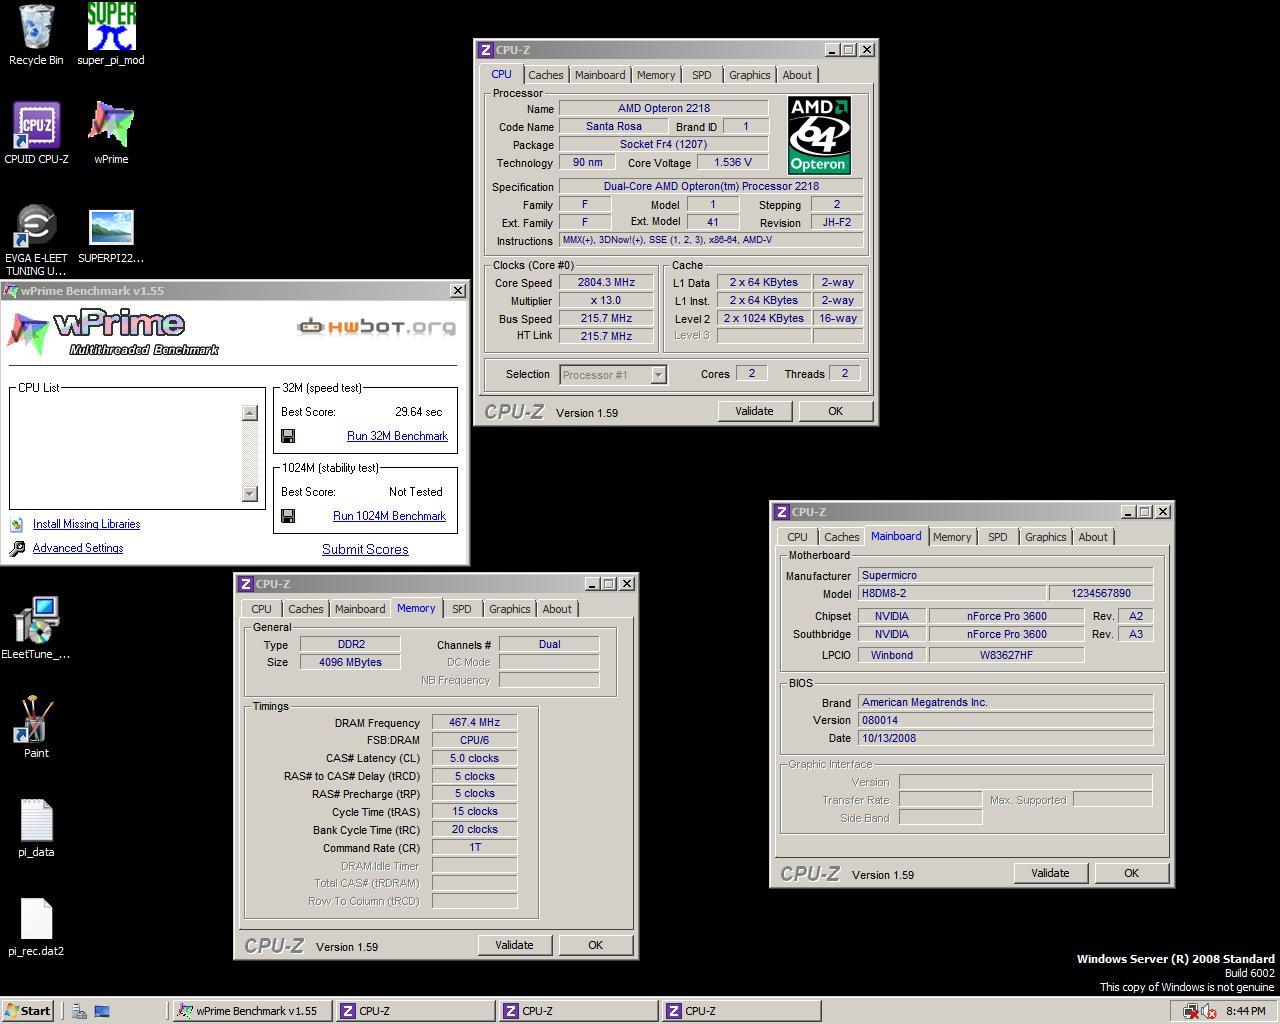Click the motherboard model H8DM8-2 field
1280x1024 pixels.
pyautogui.click(x=952, y=593)
